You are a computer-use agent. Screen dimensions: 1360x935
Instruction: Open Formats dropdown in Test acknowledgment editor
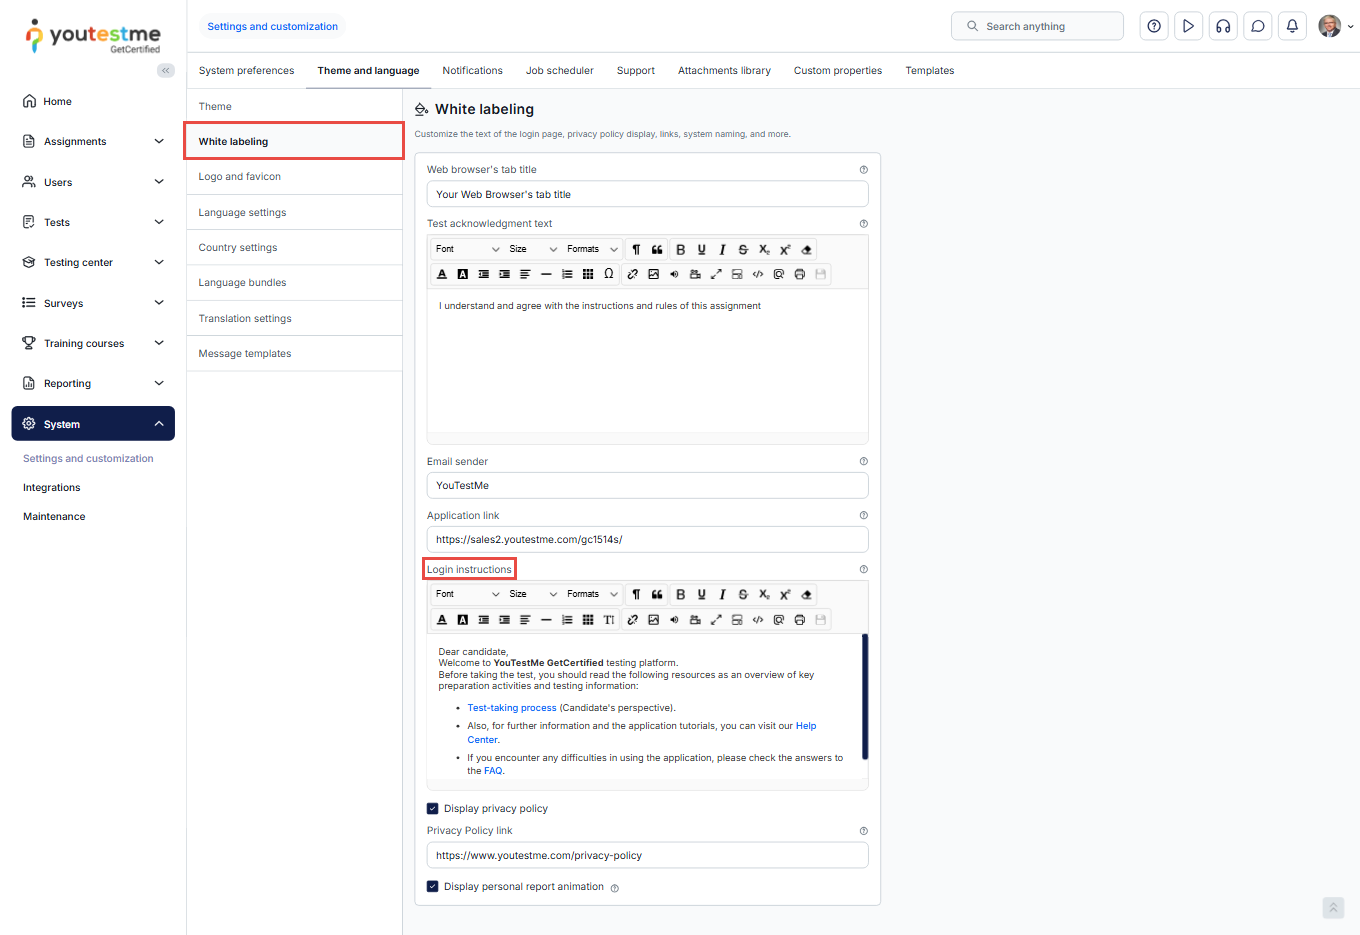(x=592, y=250)
